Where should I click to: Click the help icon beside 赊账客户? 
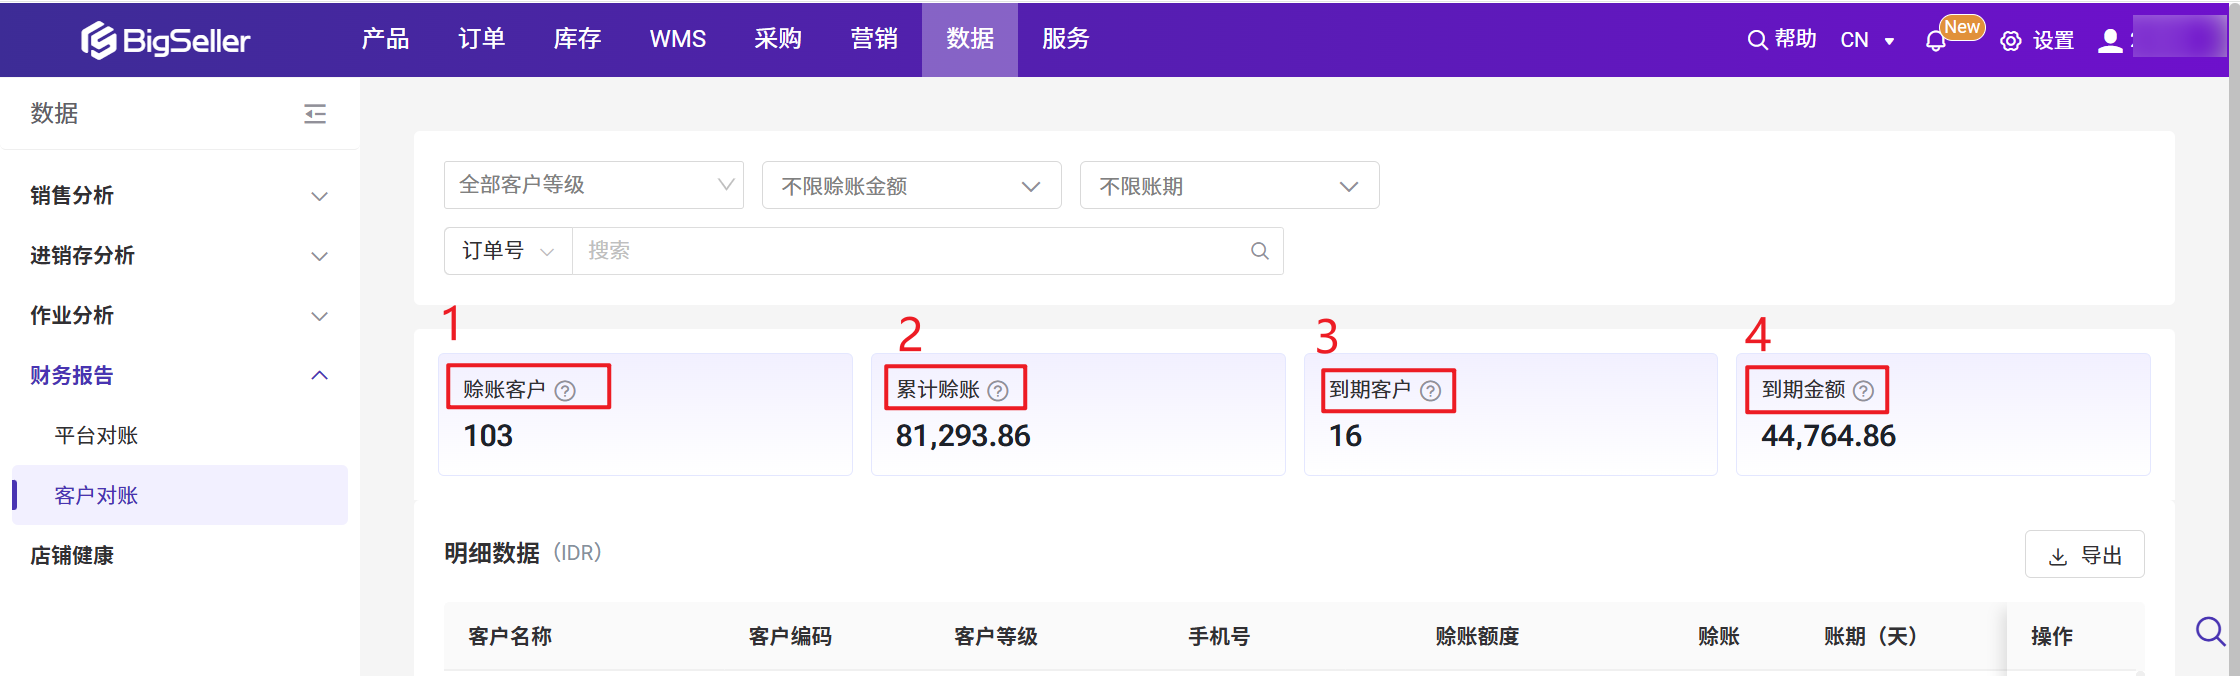click(565, 391)
